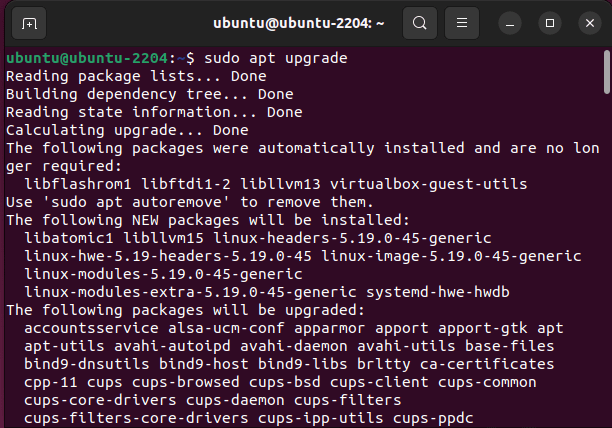The width and height of the screenshot is (612, 428).
Task: Click the 'sudo apt upgrade' command text
Action: (276, 59)
